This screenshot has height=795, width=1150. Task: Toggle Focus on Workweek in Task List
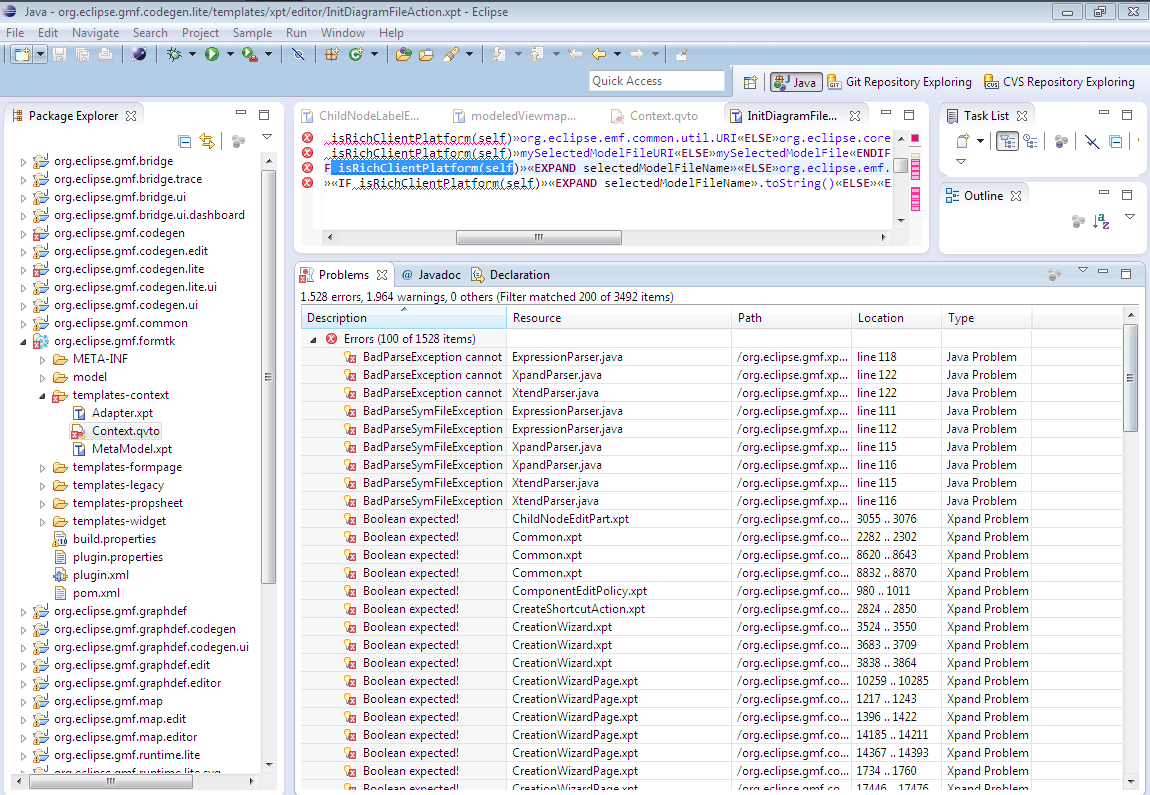click(x=1061, y=142)
